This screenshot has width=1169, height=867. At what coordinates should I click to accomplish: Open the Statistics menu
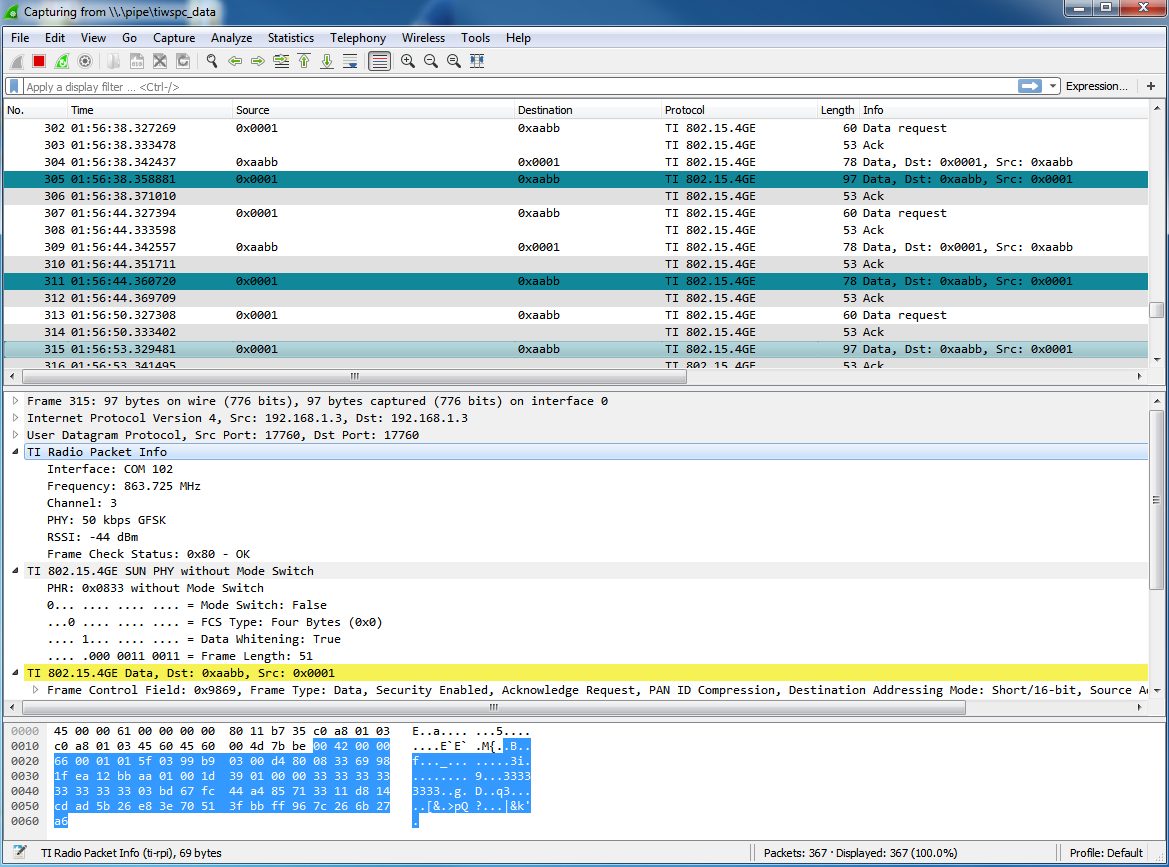(x=290, y=38)
